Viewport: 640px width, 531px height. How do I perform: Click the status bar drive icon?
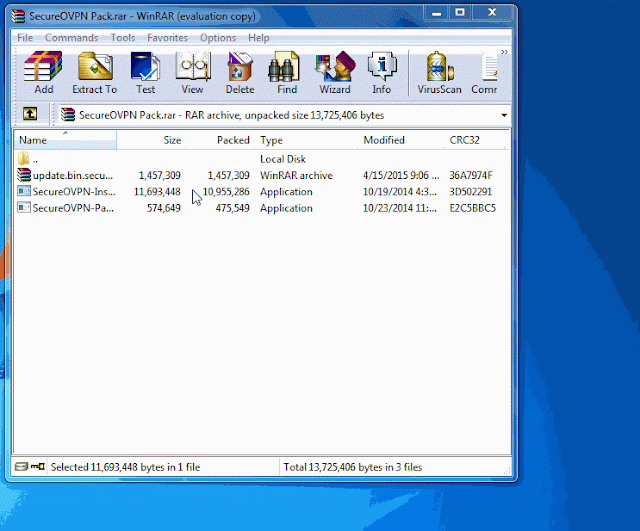click(21, 466)
